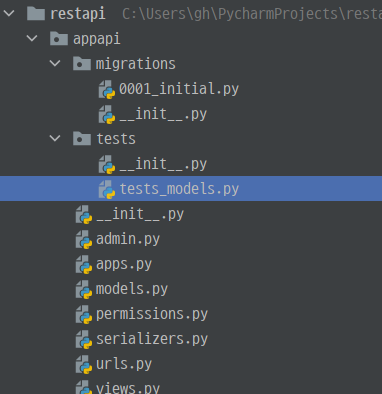The image size is (382, 394).
Task: Select apps.py file name
Action: 124,264
